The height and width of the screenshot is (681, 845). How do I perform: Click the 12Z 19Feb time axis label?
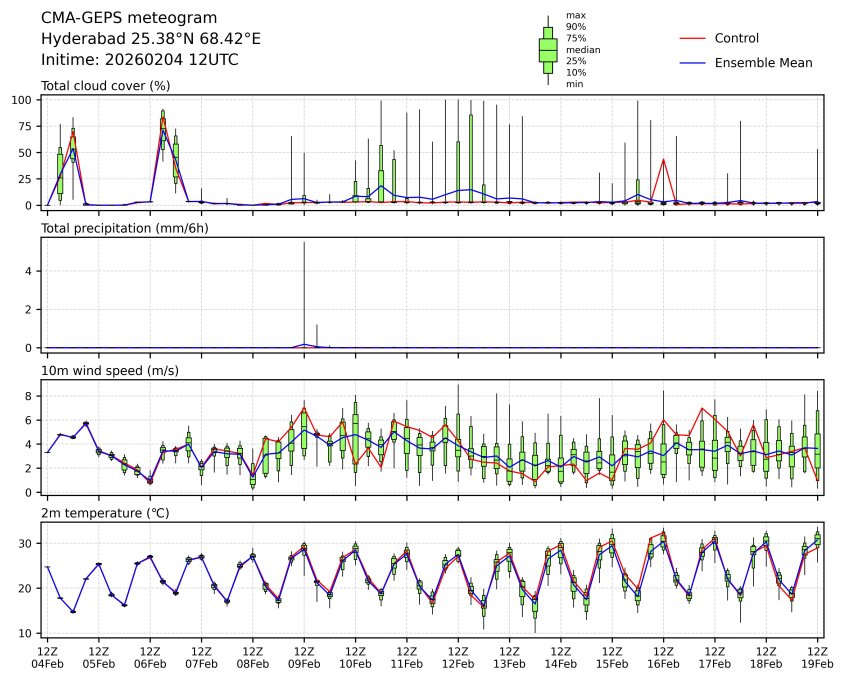(x=817, y=656)
